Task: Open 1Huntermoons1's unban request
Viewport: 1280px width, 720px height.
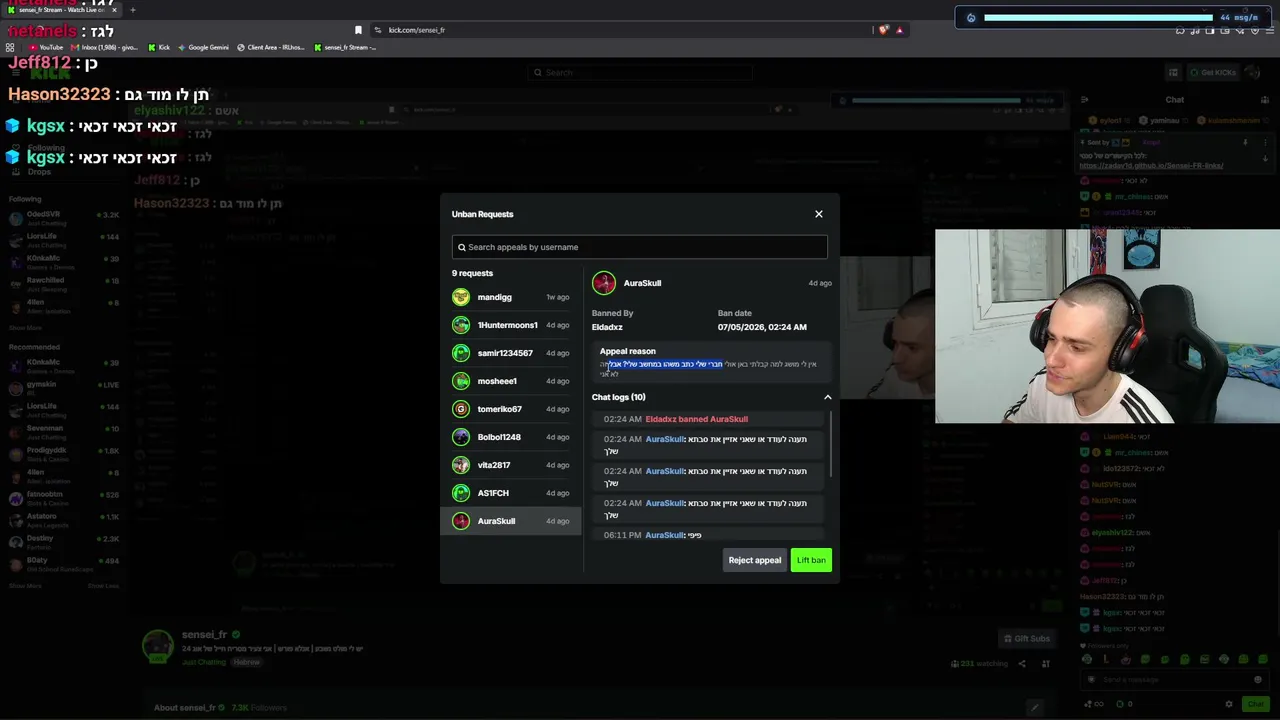Action: point(511,325)
